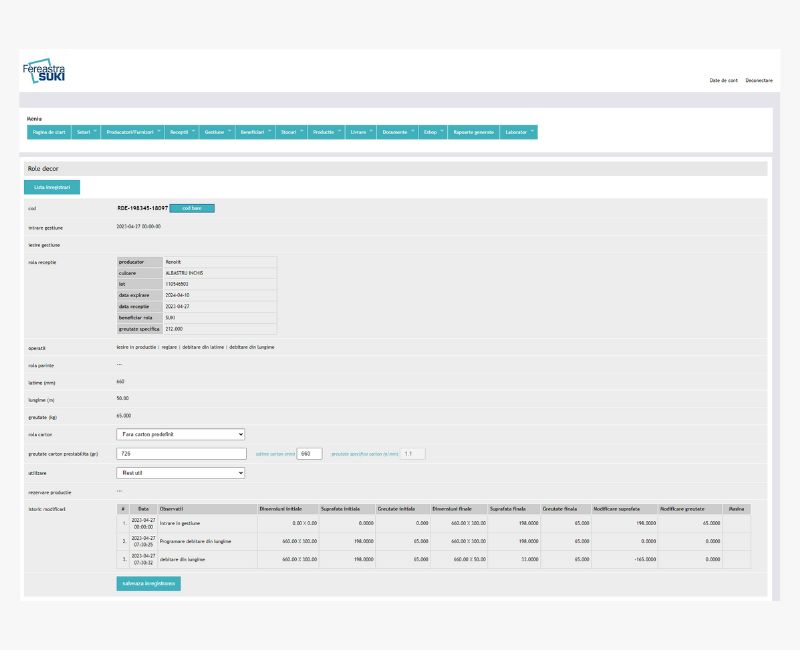Log out via the Deconectare link
This screenshot has height=650, width=800.
(759, 80)
